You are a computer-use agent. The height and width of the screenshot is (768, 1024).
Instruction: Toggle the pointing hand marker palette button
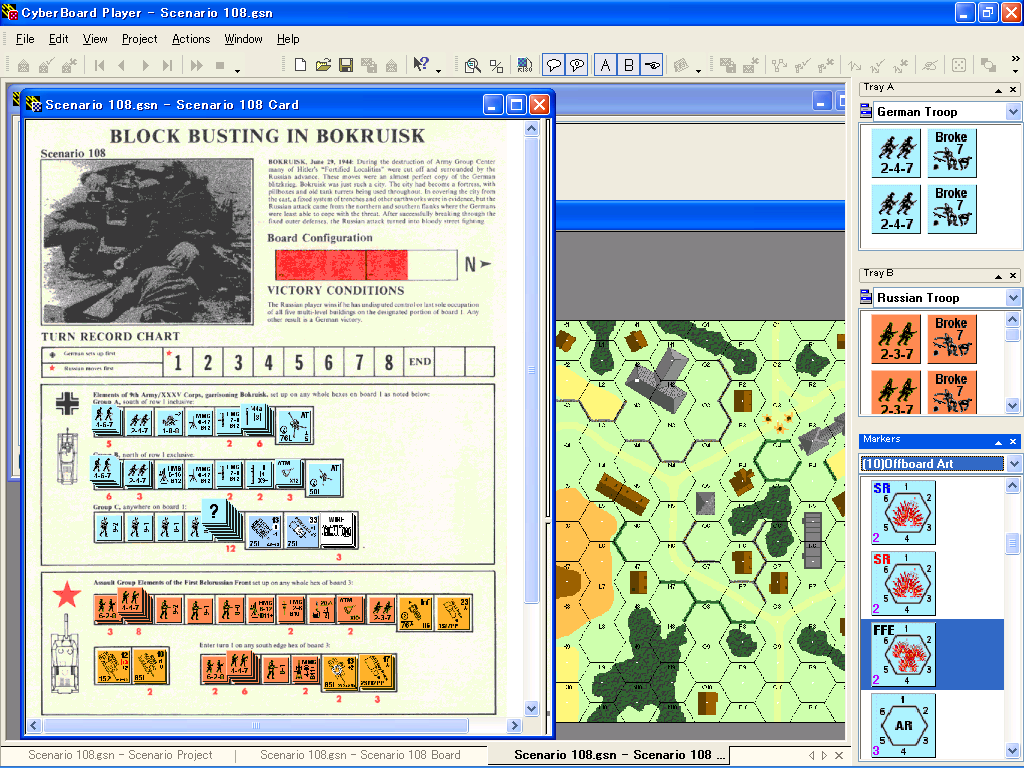click(652, 65)
